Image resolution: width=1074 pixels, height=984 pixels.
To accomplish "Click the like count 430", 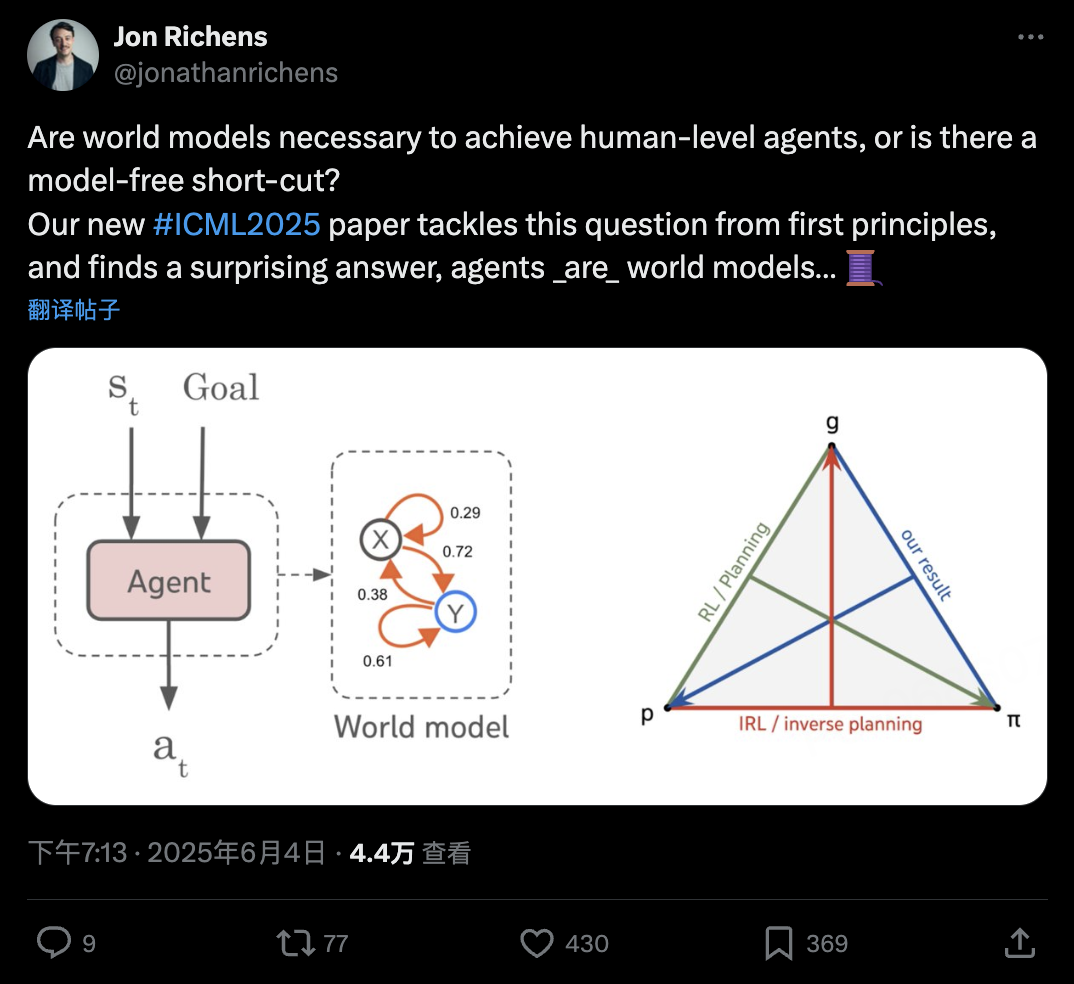I will click(x=587, y=944).
